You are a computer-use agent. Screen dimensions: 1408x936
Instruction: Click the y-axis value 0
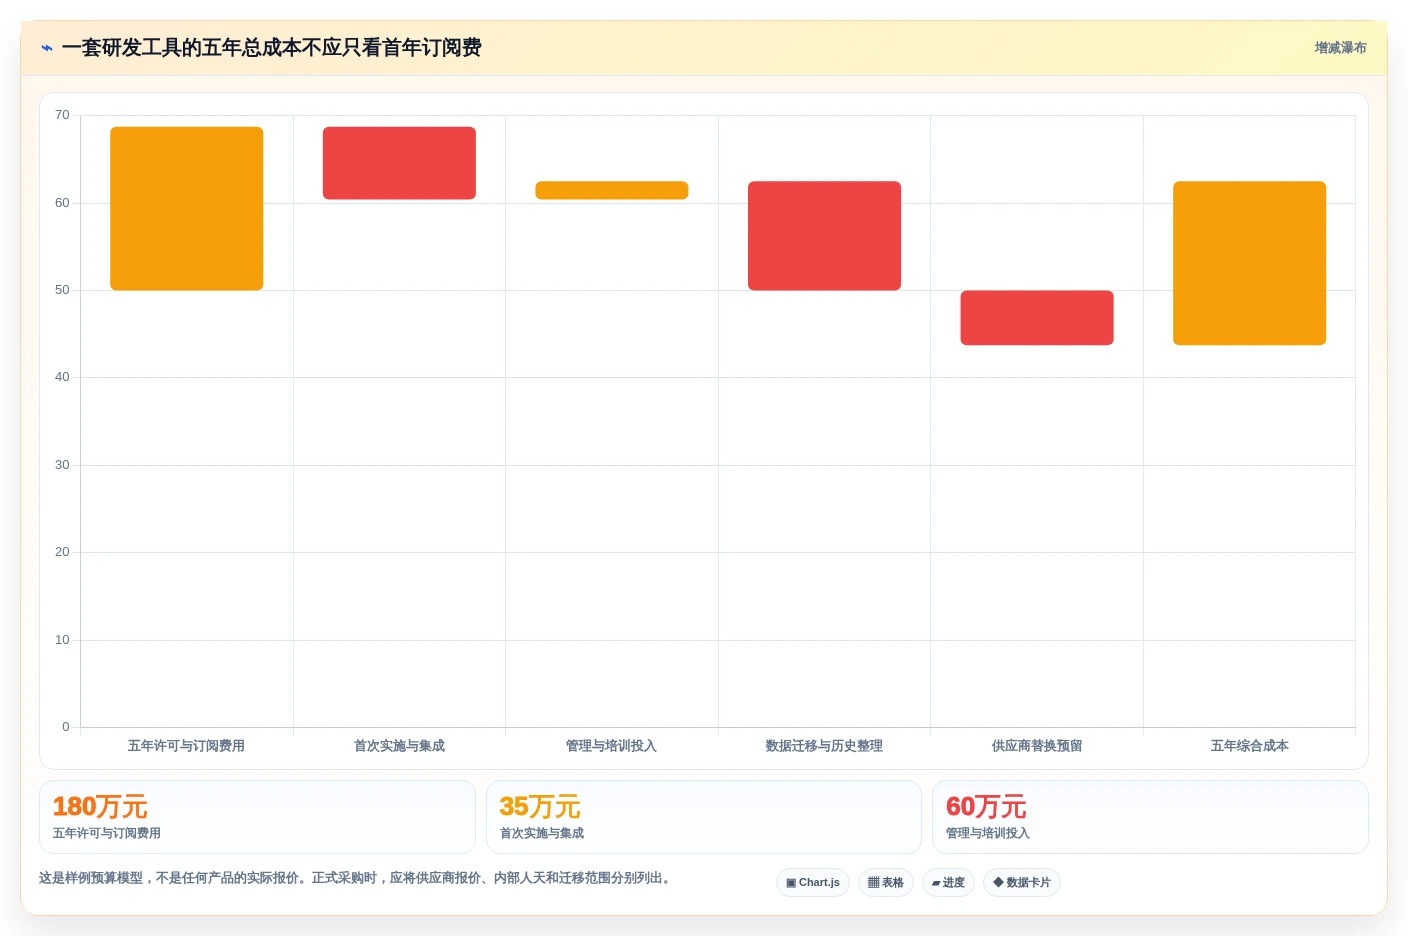(x=66, y=727)
